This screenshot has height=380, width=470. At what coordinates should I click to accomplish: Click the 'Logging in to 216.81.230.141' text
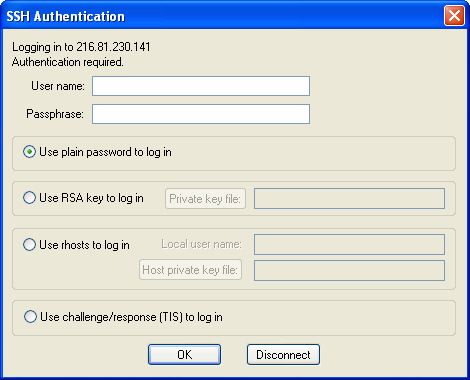pos(81,47)
